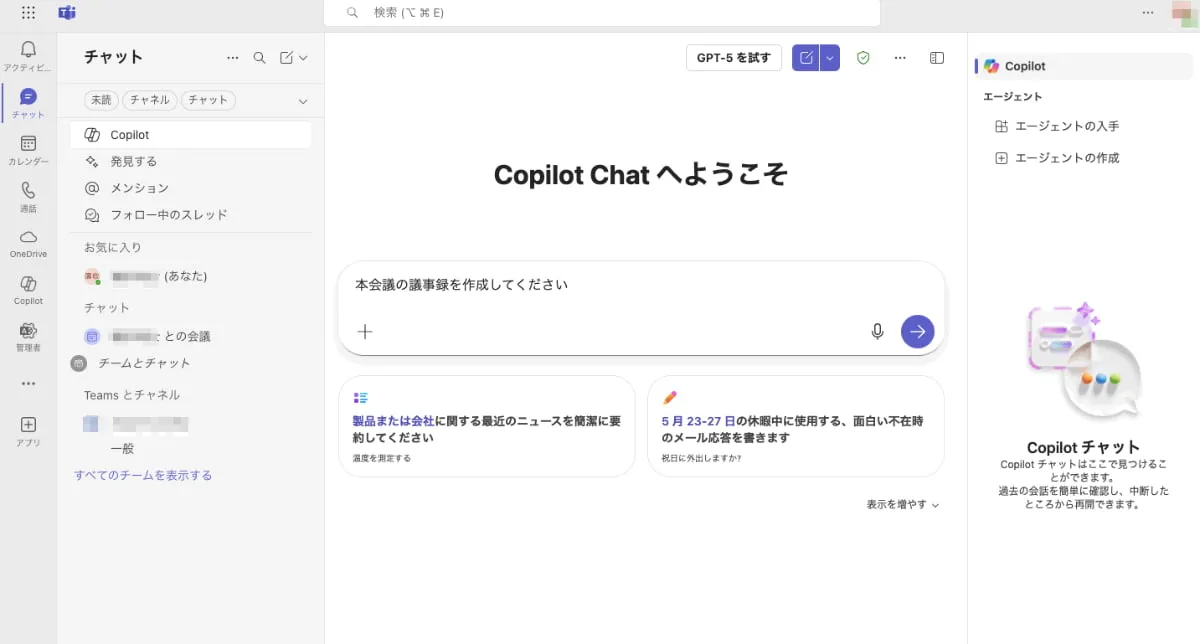Send the prompt using the arrow button
1200x644 pixels.
(x=917, y=331)
